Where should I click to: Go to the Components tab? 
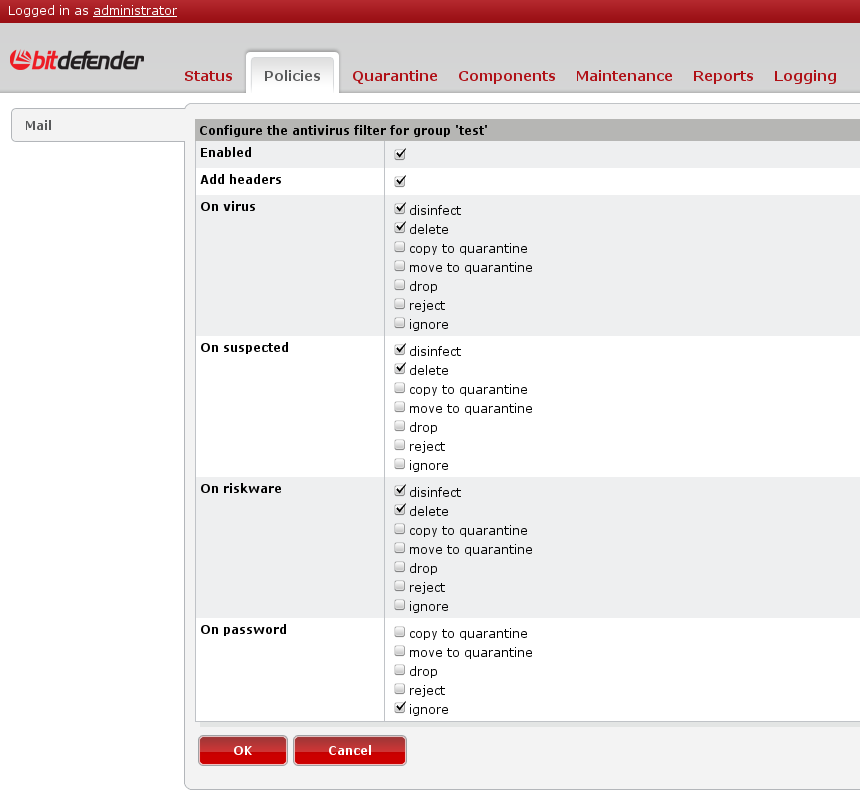click(x=506, y=76)
